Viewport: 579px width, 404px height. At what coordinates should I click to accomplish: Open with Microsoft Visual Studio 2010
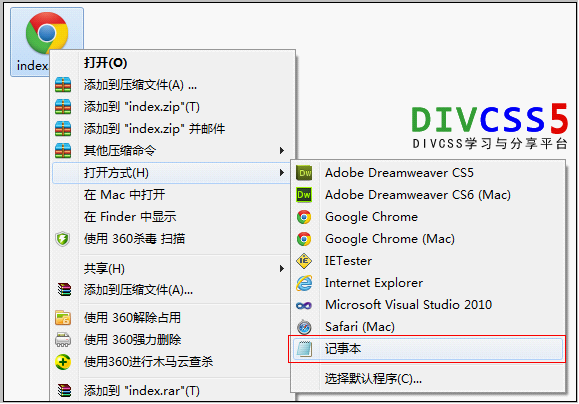coord(428,305)
